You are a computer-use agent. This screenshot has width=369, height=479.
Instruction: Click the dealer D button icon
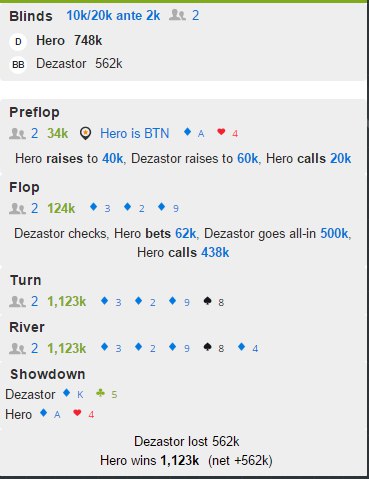(x=18, y=42)
